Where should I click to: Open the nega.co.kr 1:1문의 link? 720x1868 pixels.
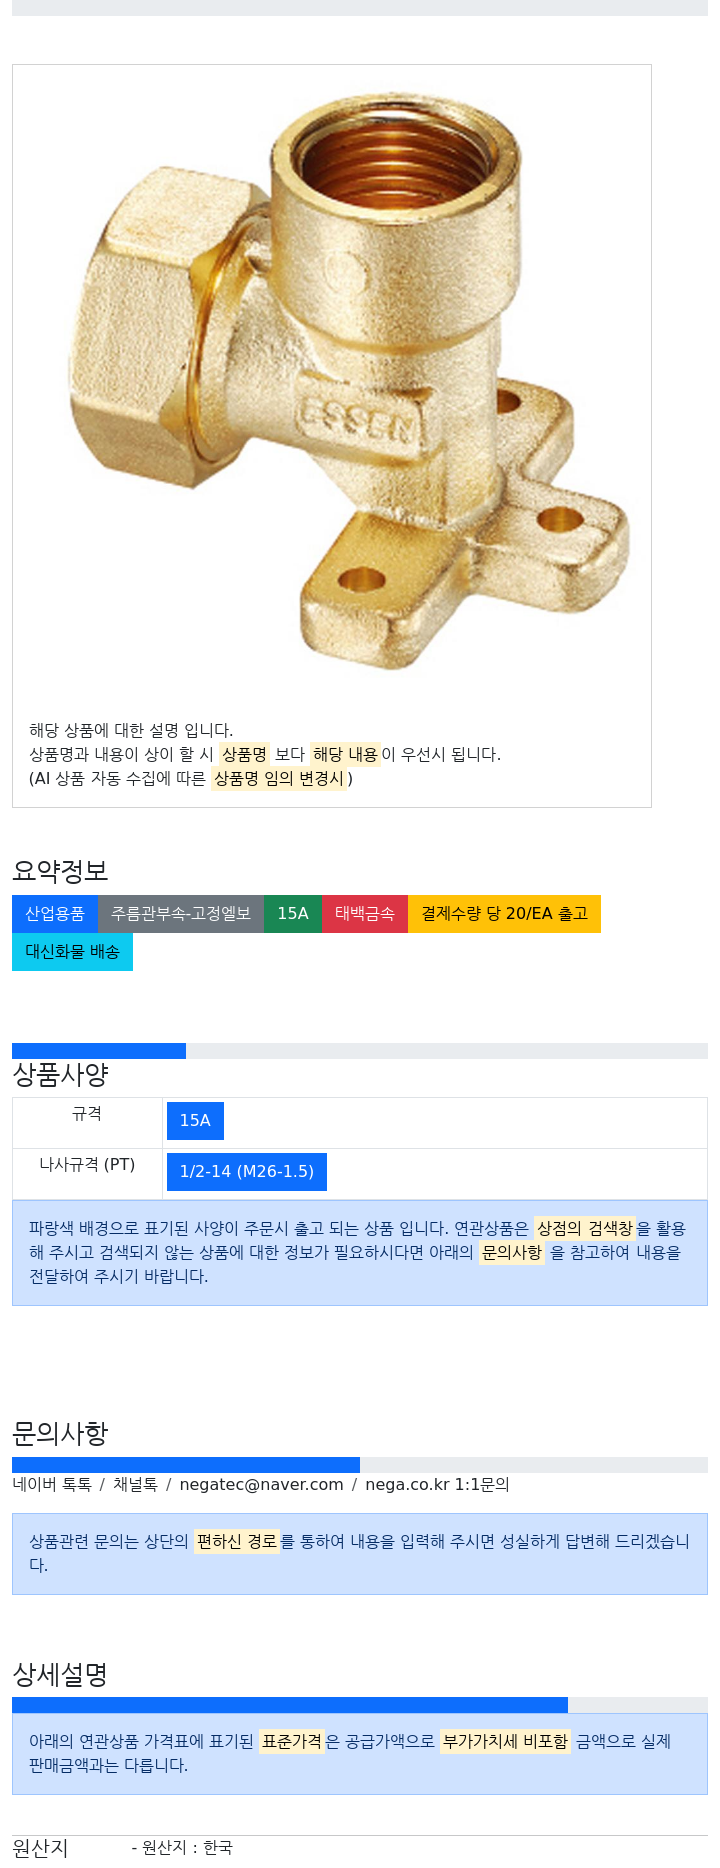click(437, 1484)
